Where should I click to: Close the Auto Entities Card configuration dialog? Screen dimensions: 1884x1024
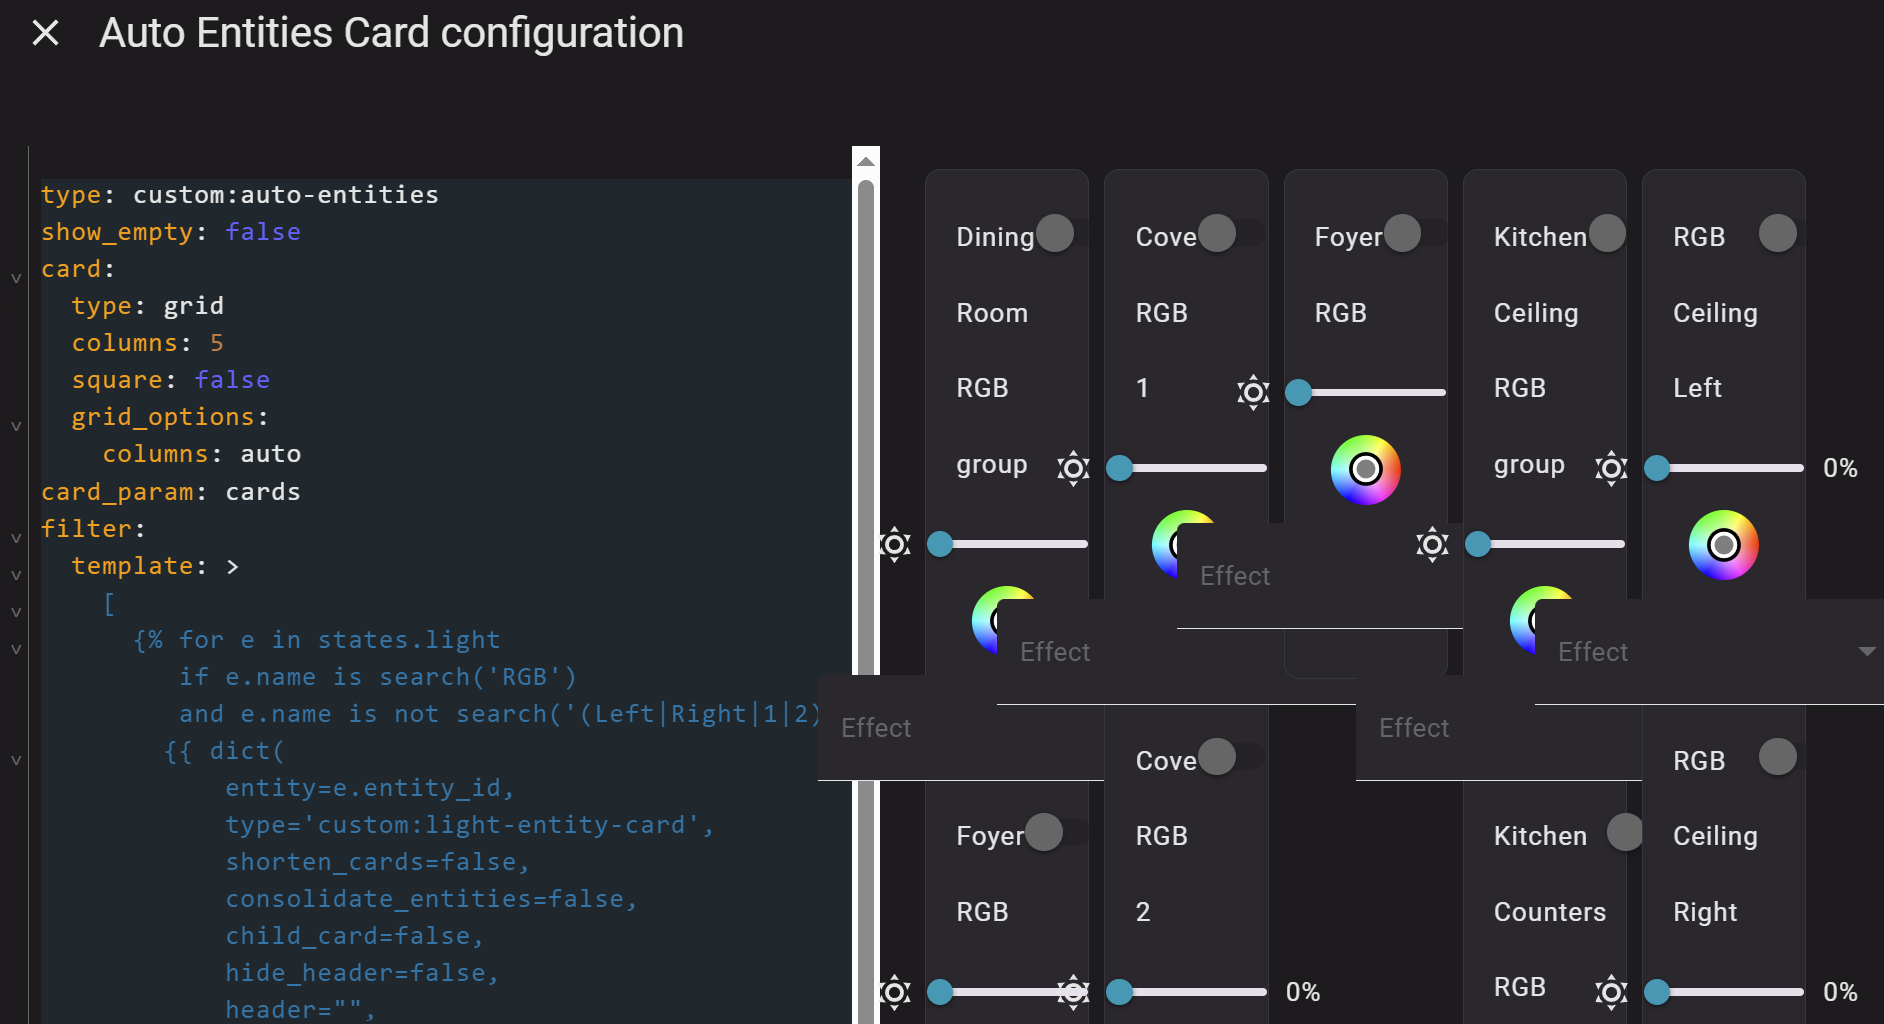46,33
